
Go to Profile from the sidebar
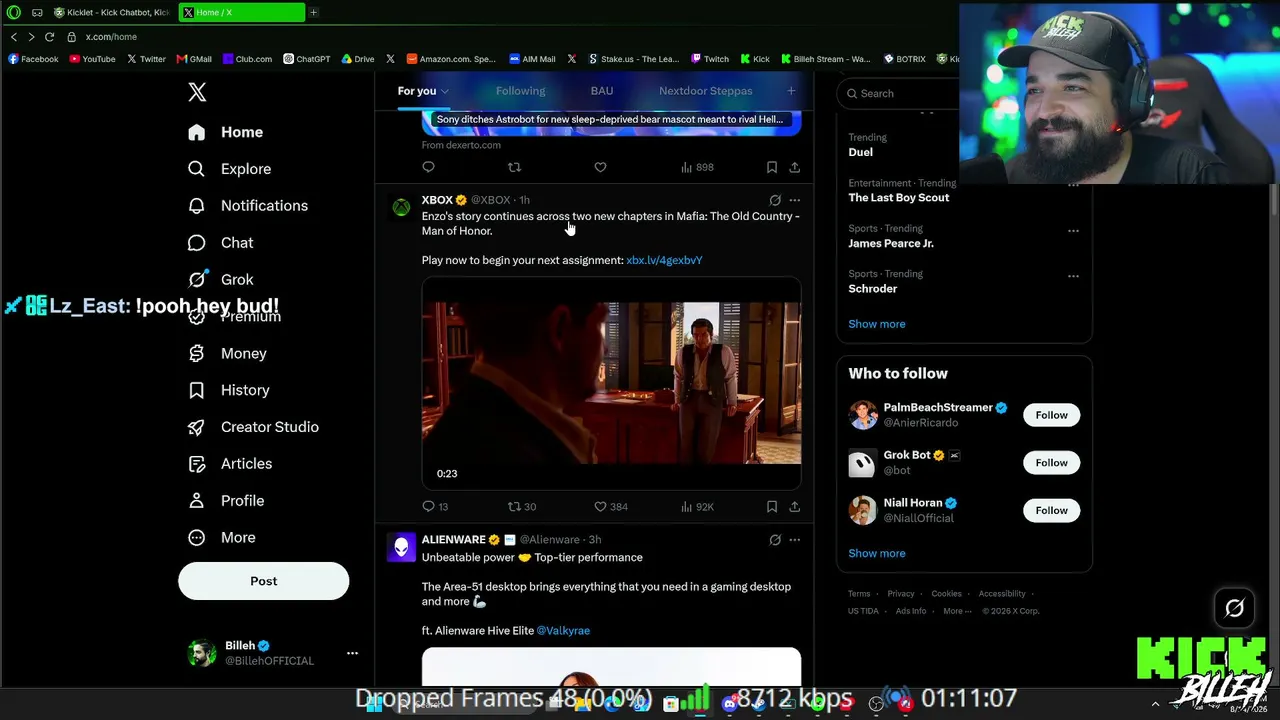(x=226, y=501)
